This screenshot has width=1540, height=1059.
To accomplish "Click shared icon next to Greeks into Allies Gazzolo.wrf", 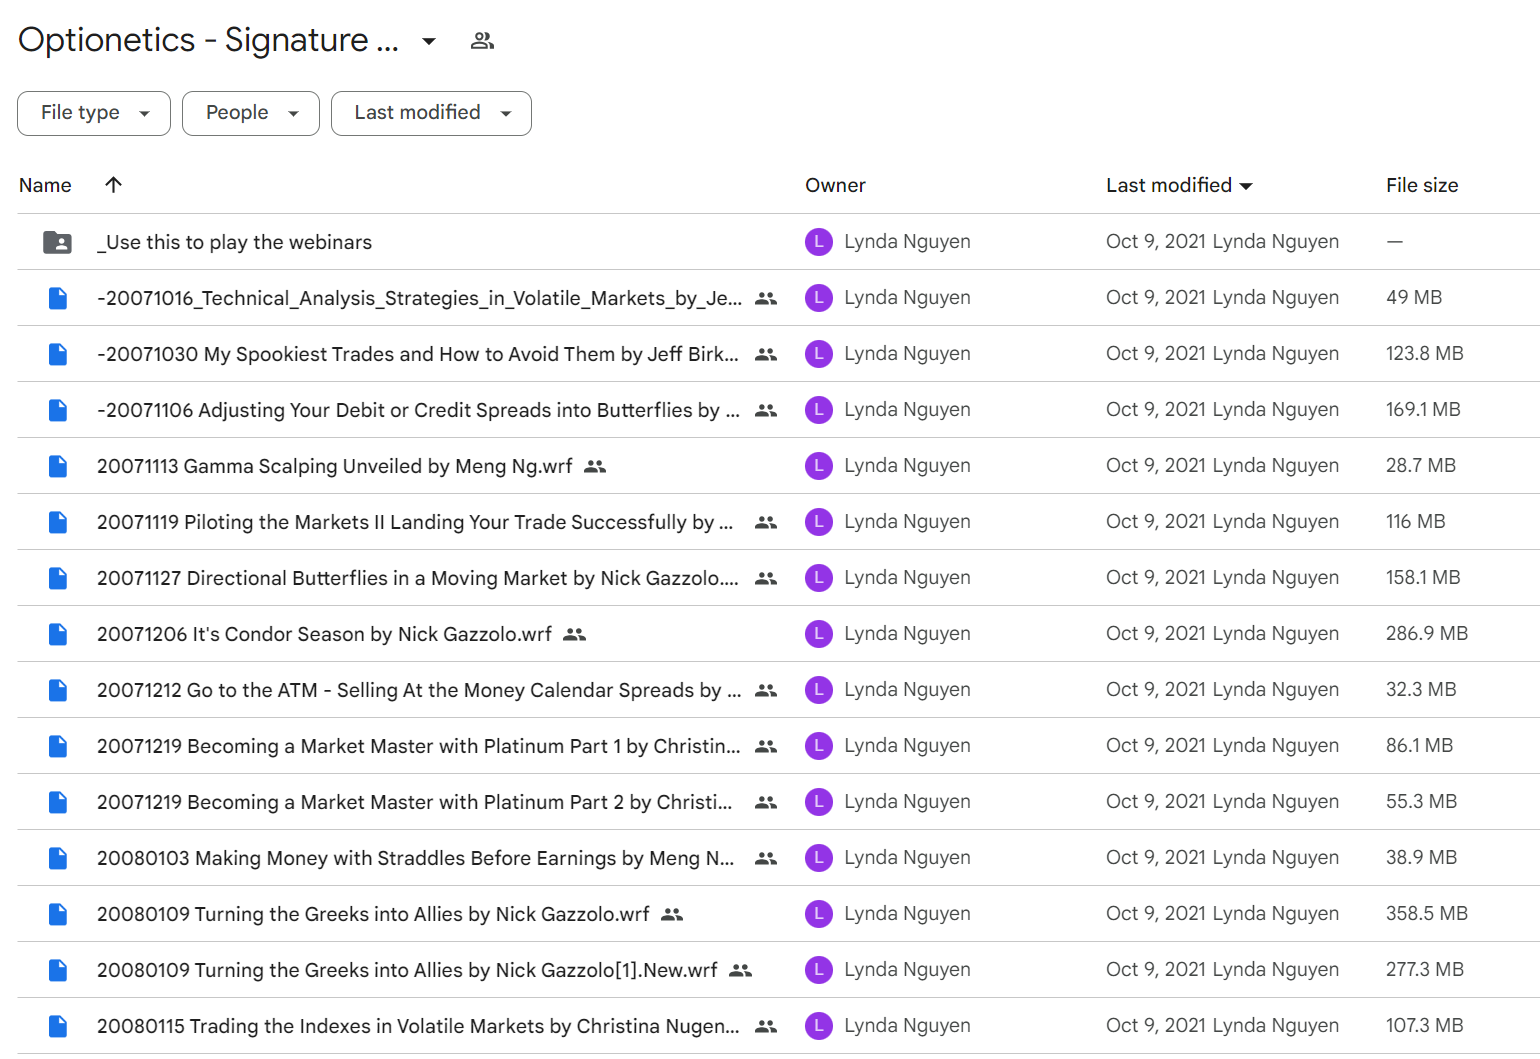I will [x=672, y=914].
